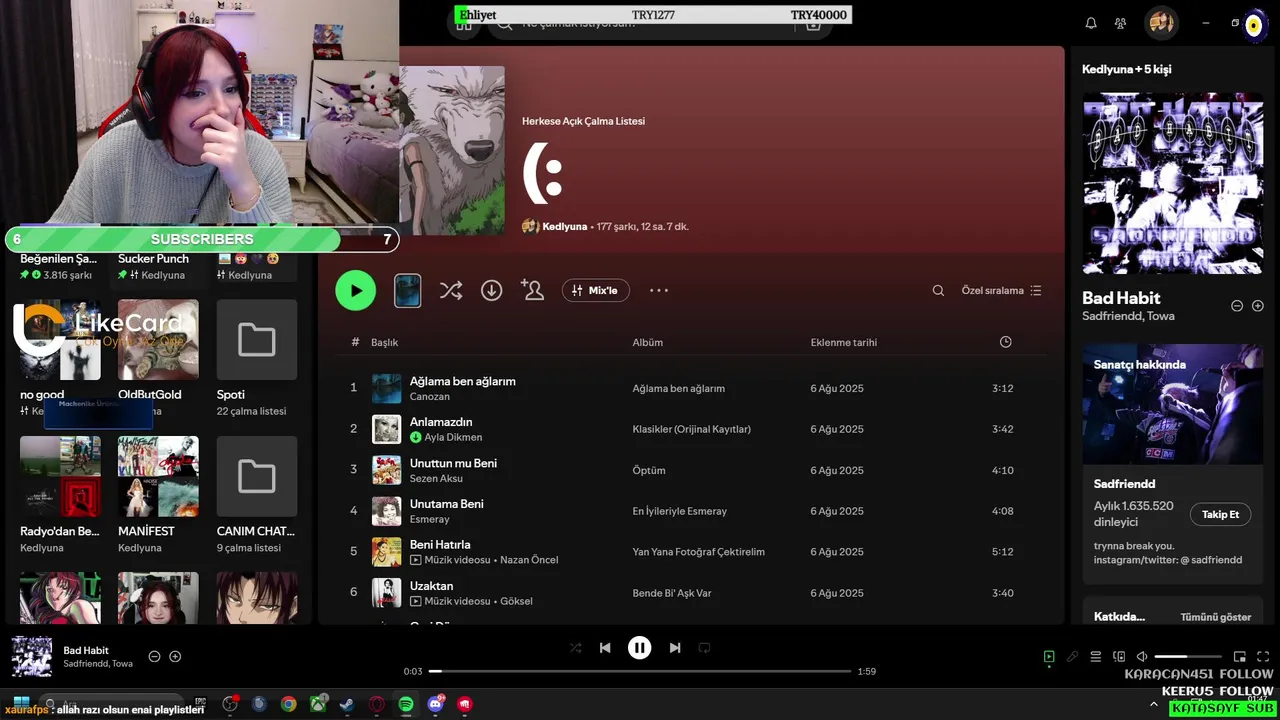Open the Özel sıralama sort menu
The image size is (1280, 720).
coord(1001,290)
